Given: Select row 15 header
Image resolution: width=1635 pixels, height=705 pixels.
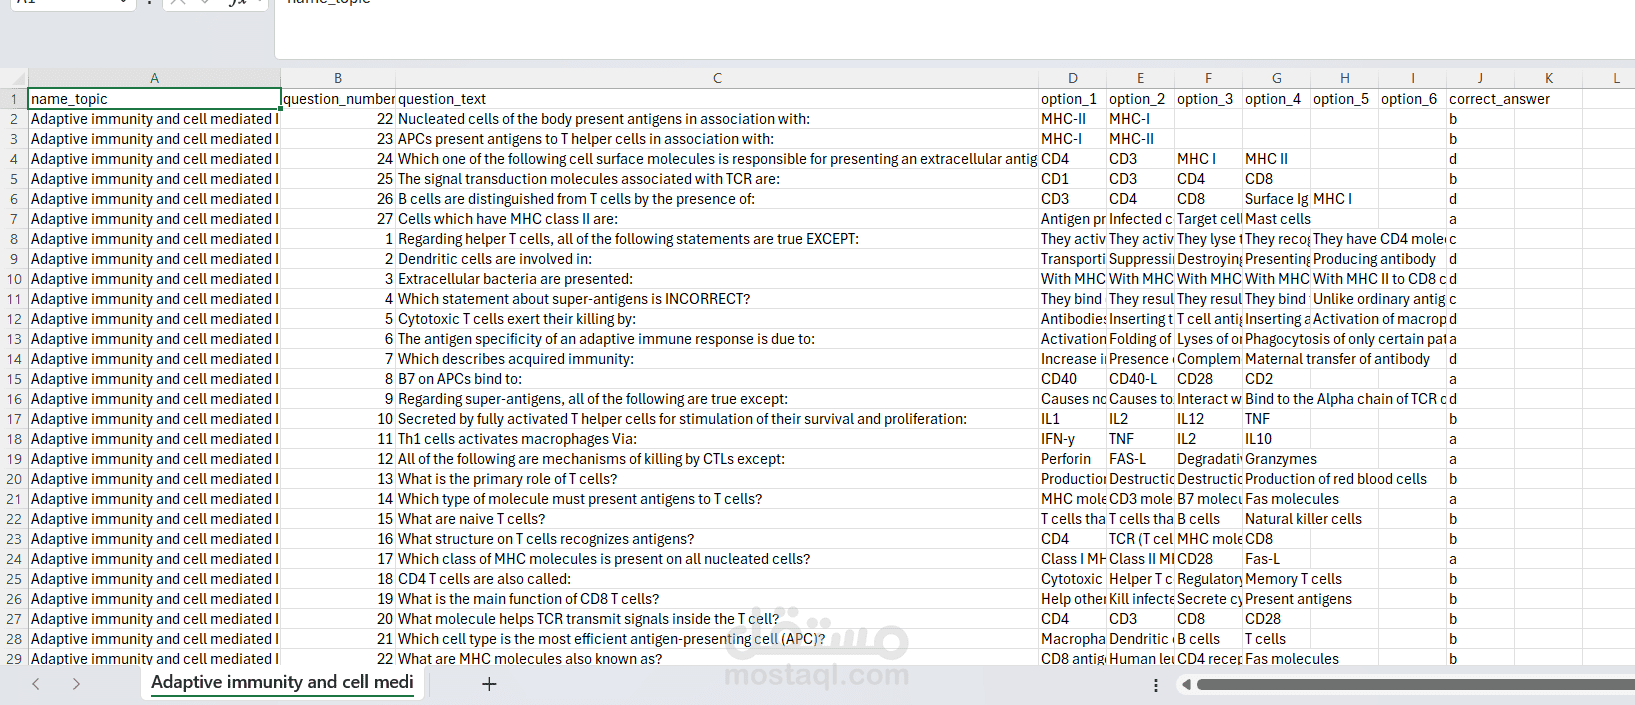Looking at the screenshot, I should [14, 379].
